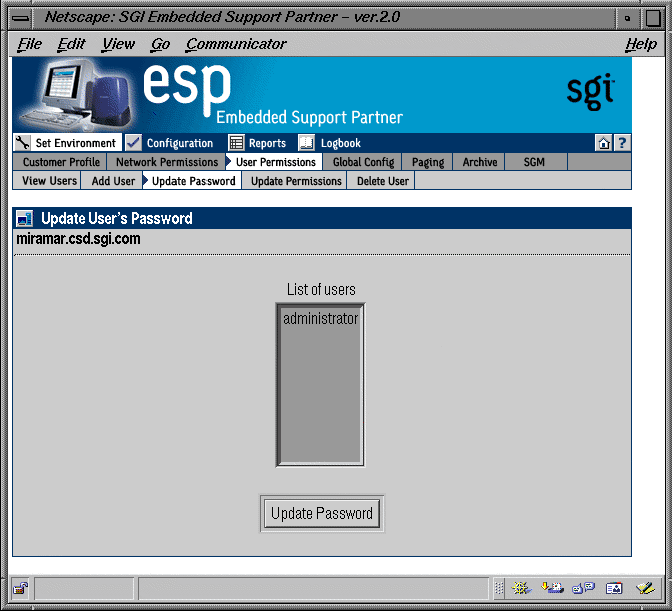Go to the ESP home page icon

pyautogui.click(x=604, y=143)
